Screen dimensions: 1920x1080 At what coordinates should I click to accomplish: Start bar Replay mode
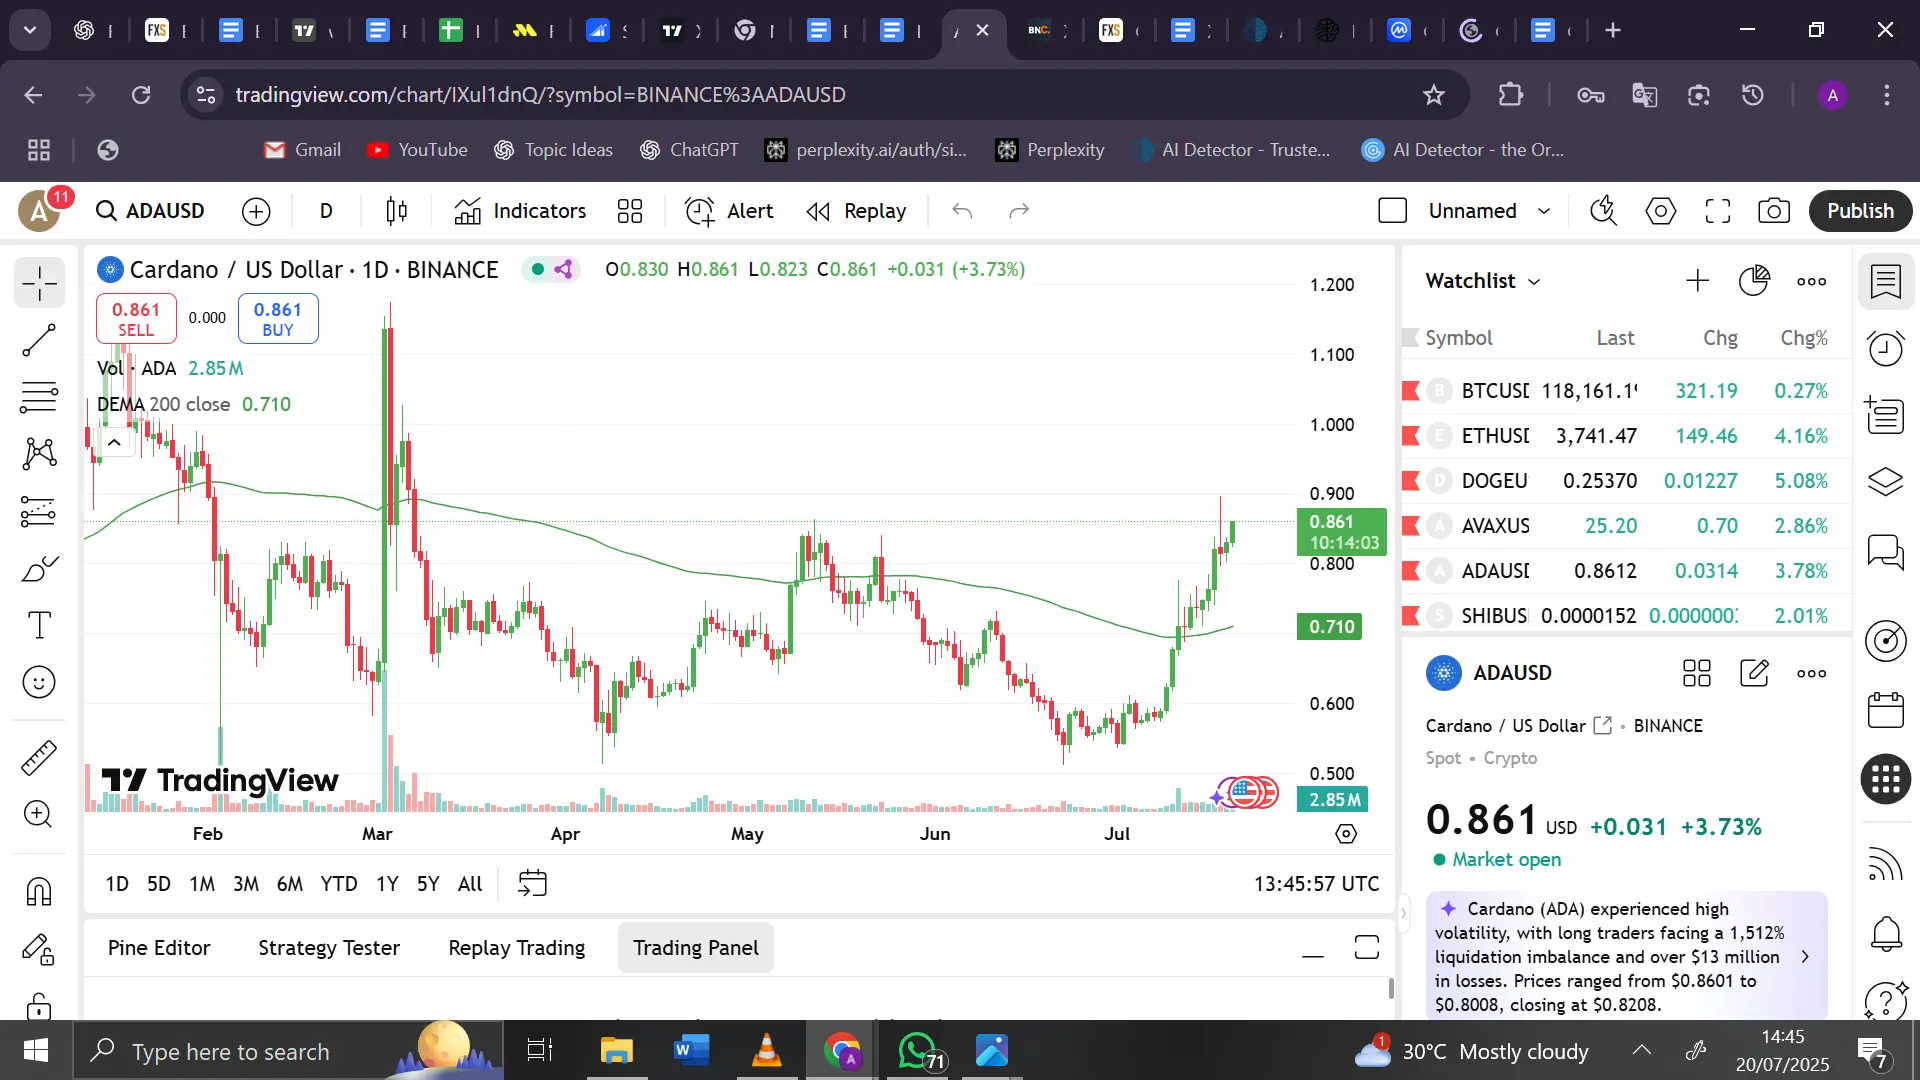pyautogui.click(x=857, y=211)
